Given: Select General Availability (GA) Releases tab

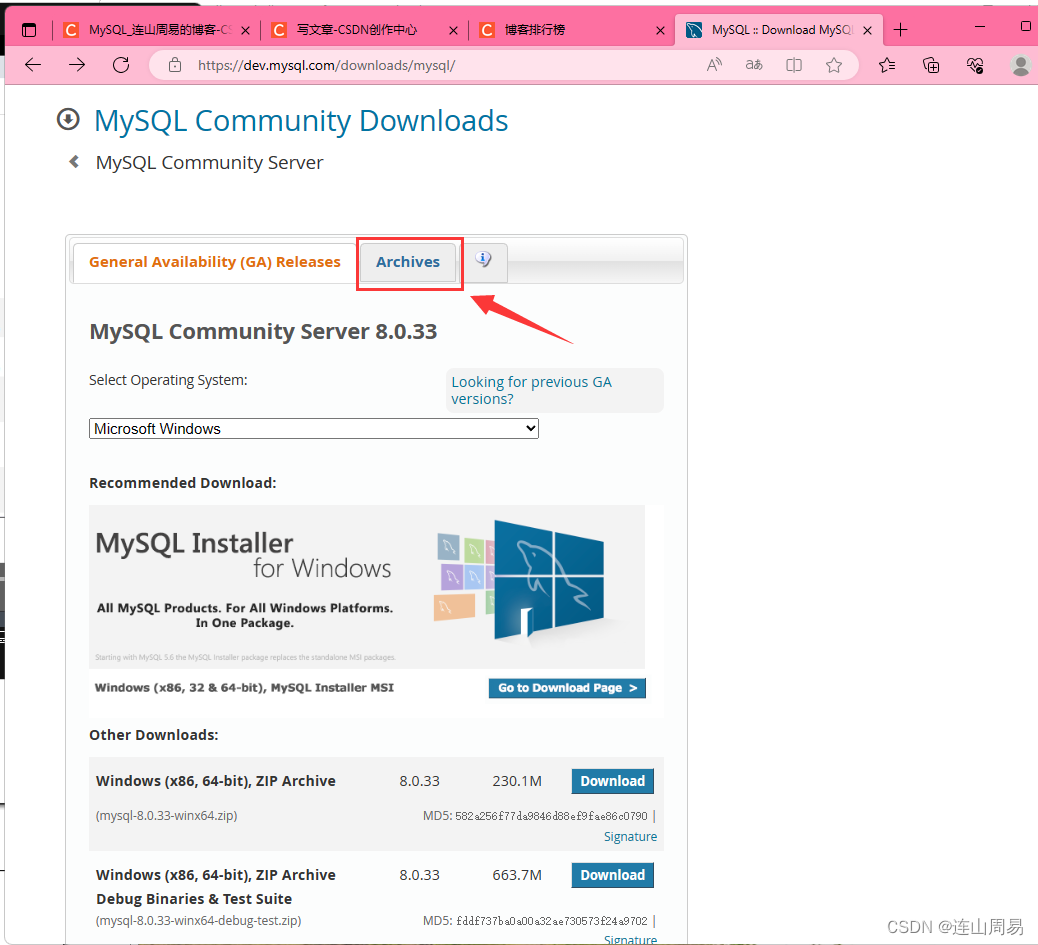Looking at the screenshot, I should click(214, 262).
